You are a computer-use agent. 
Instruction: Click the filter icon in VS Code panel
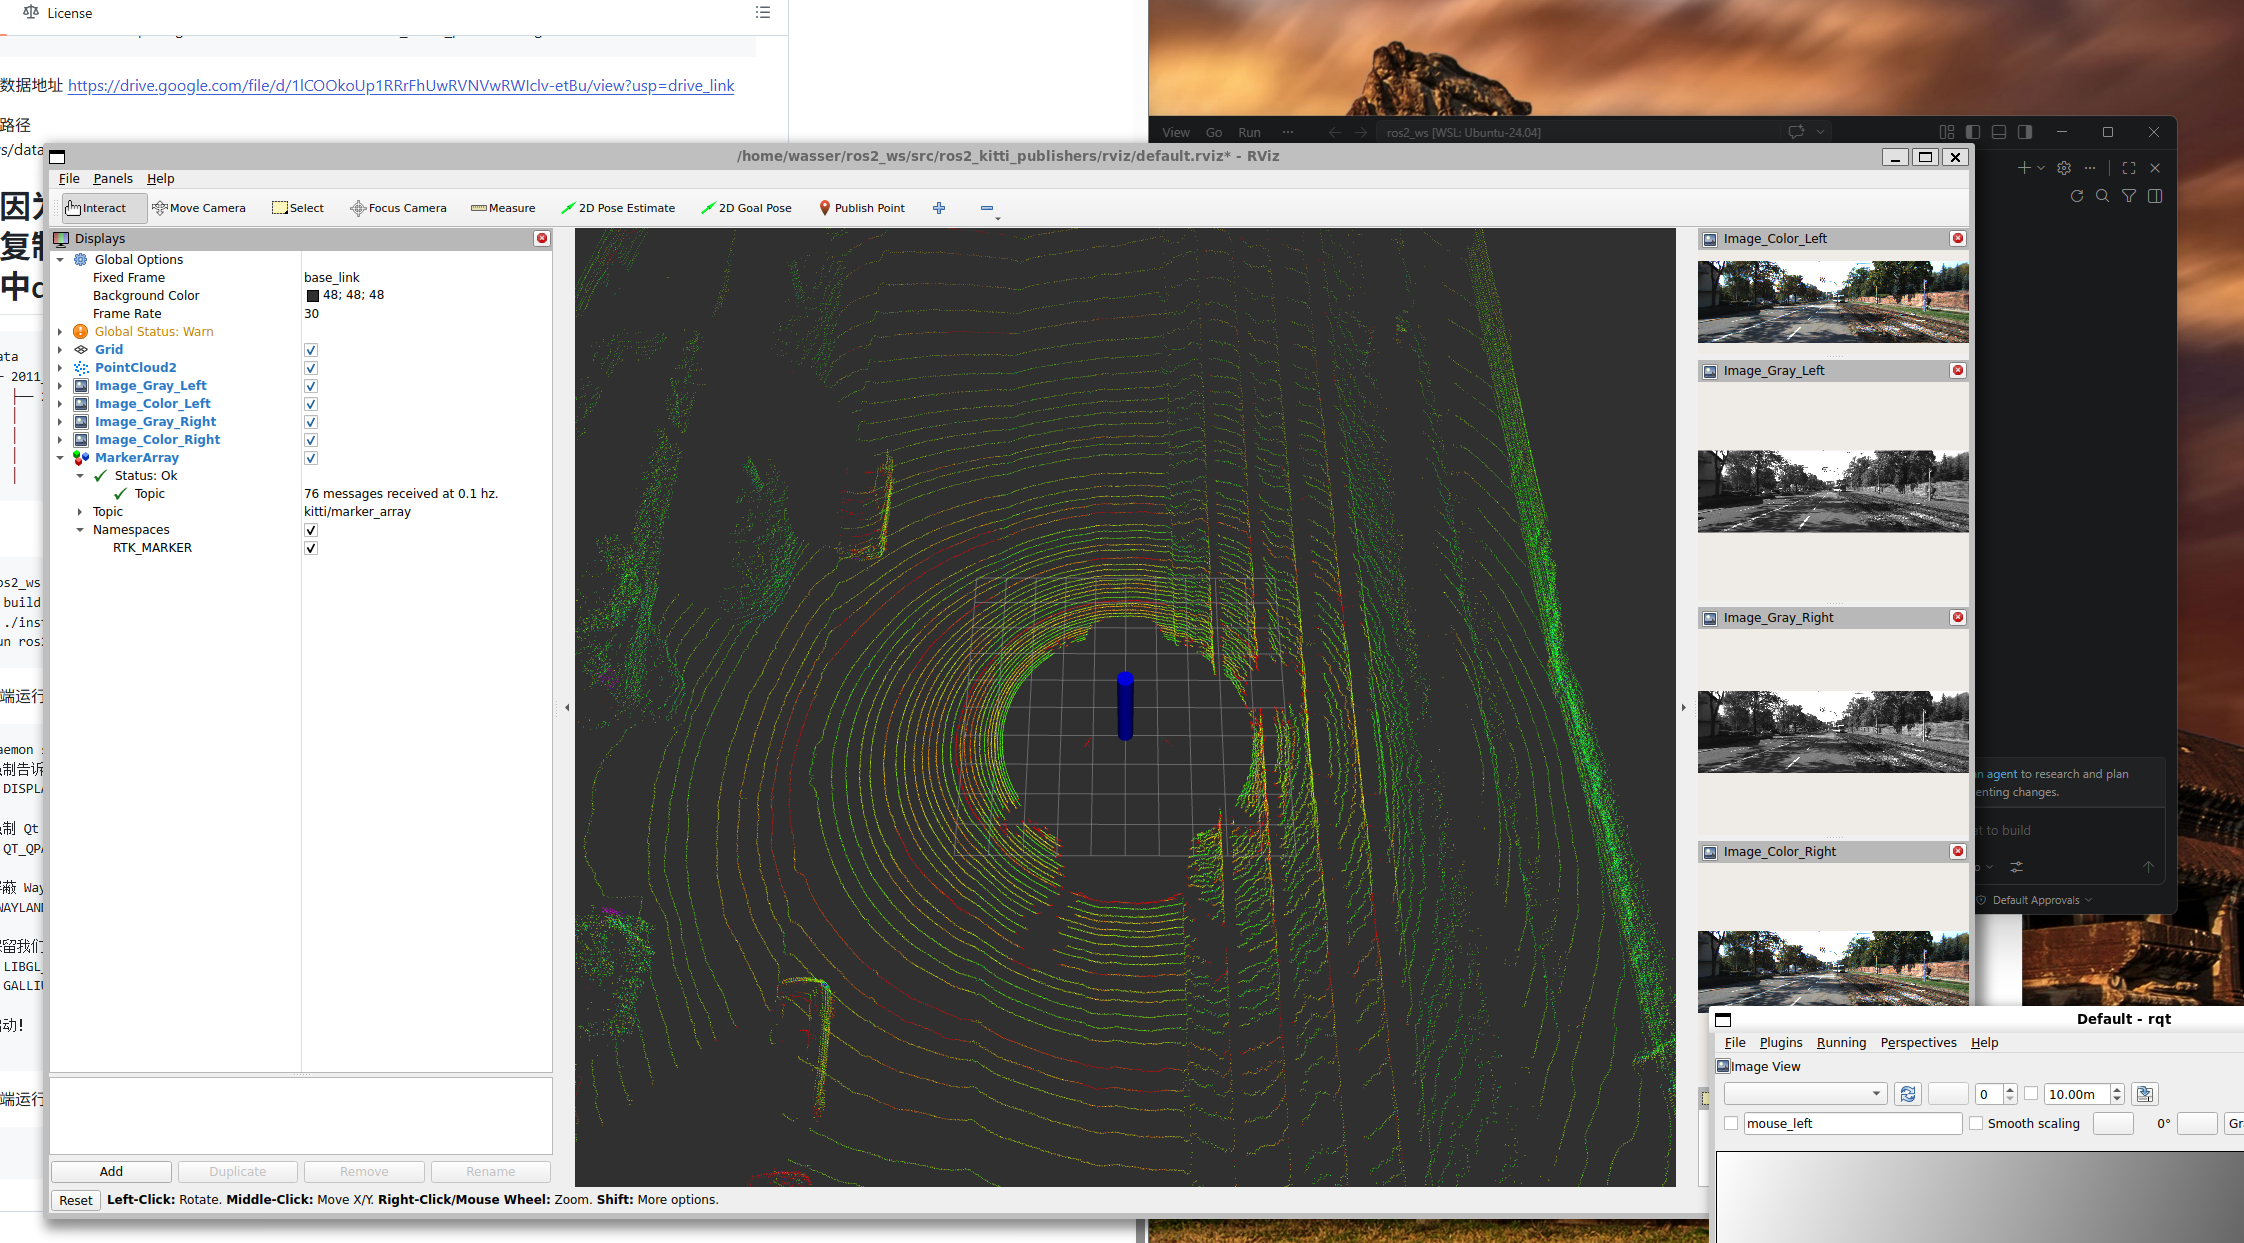coord(2129,196)
